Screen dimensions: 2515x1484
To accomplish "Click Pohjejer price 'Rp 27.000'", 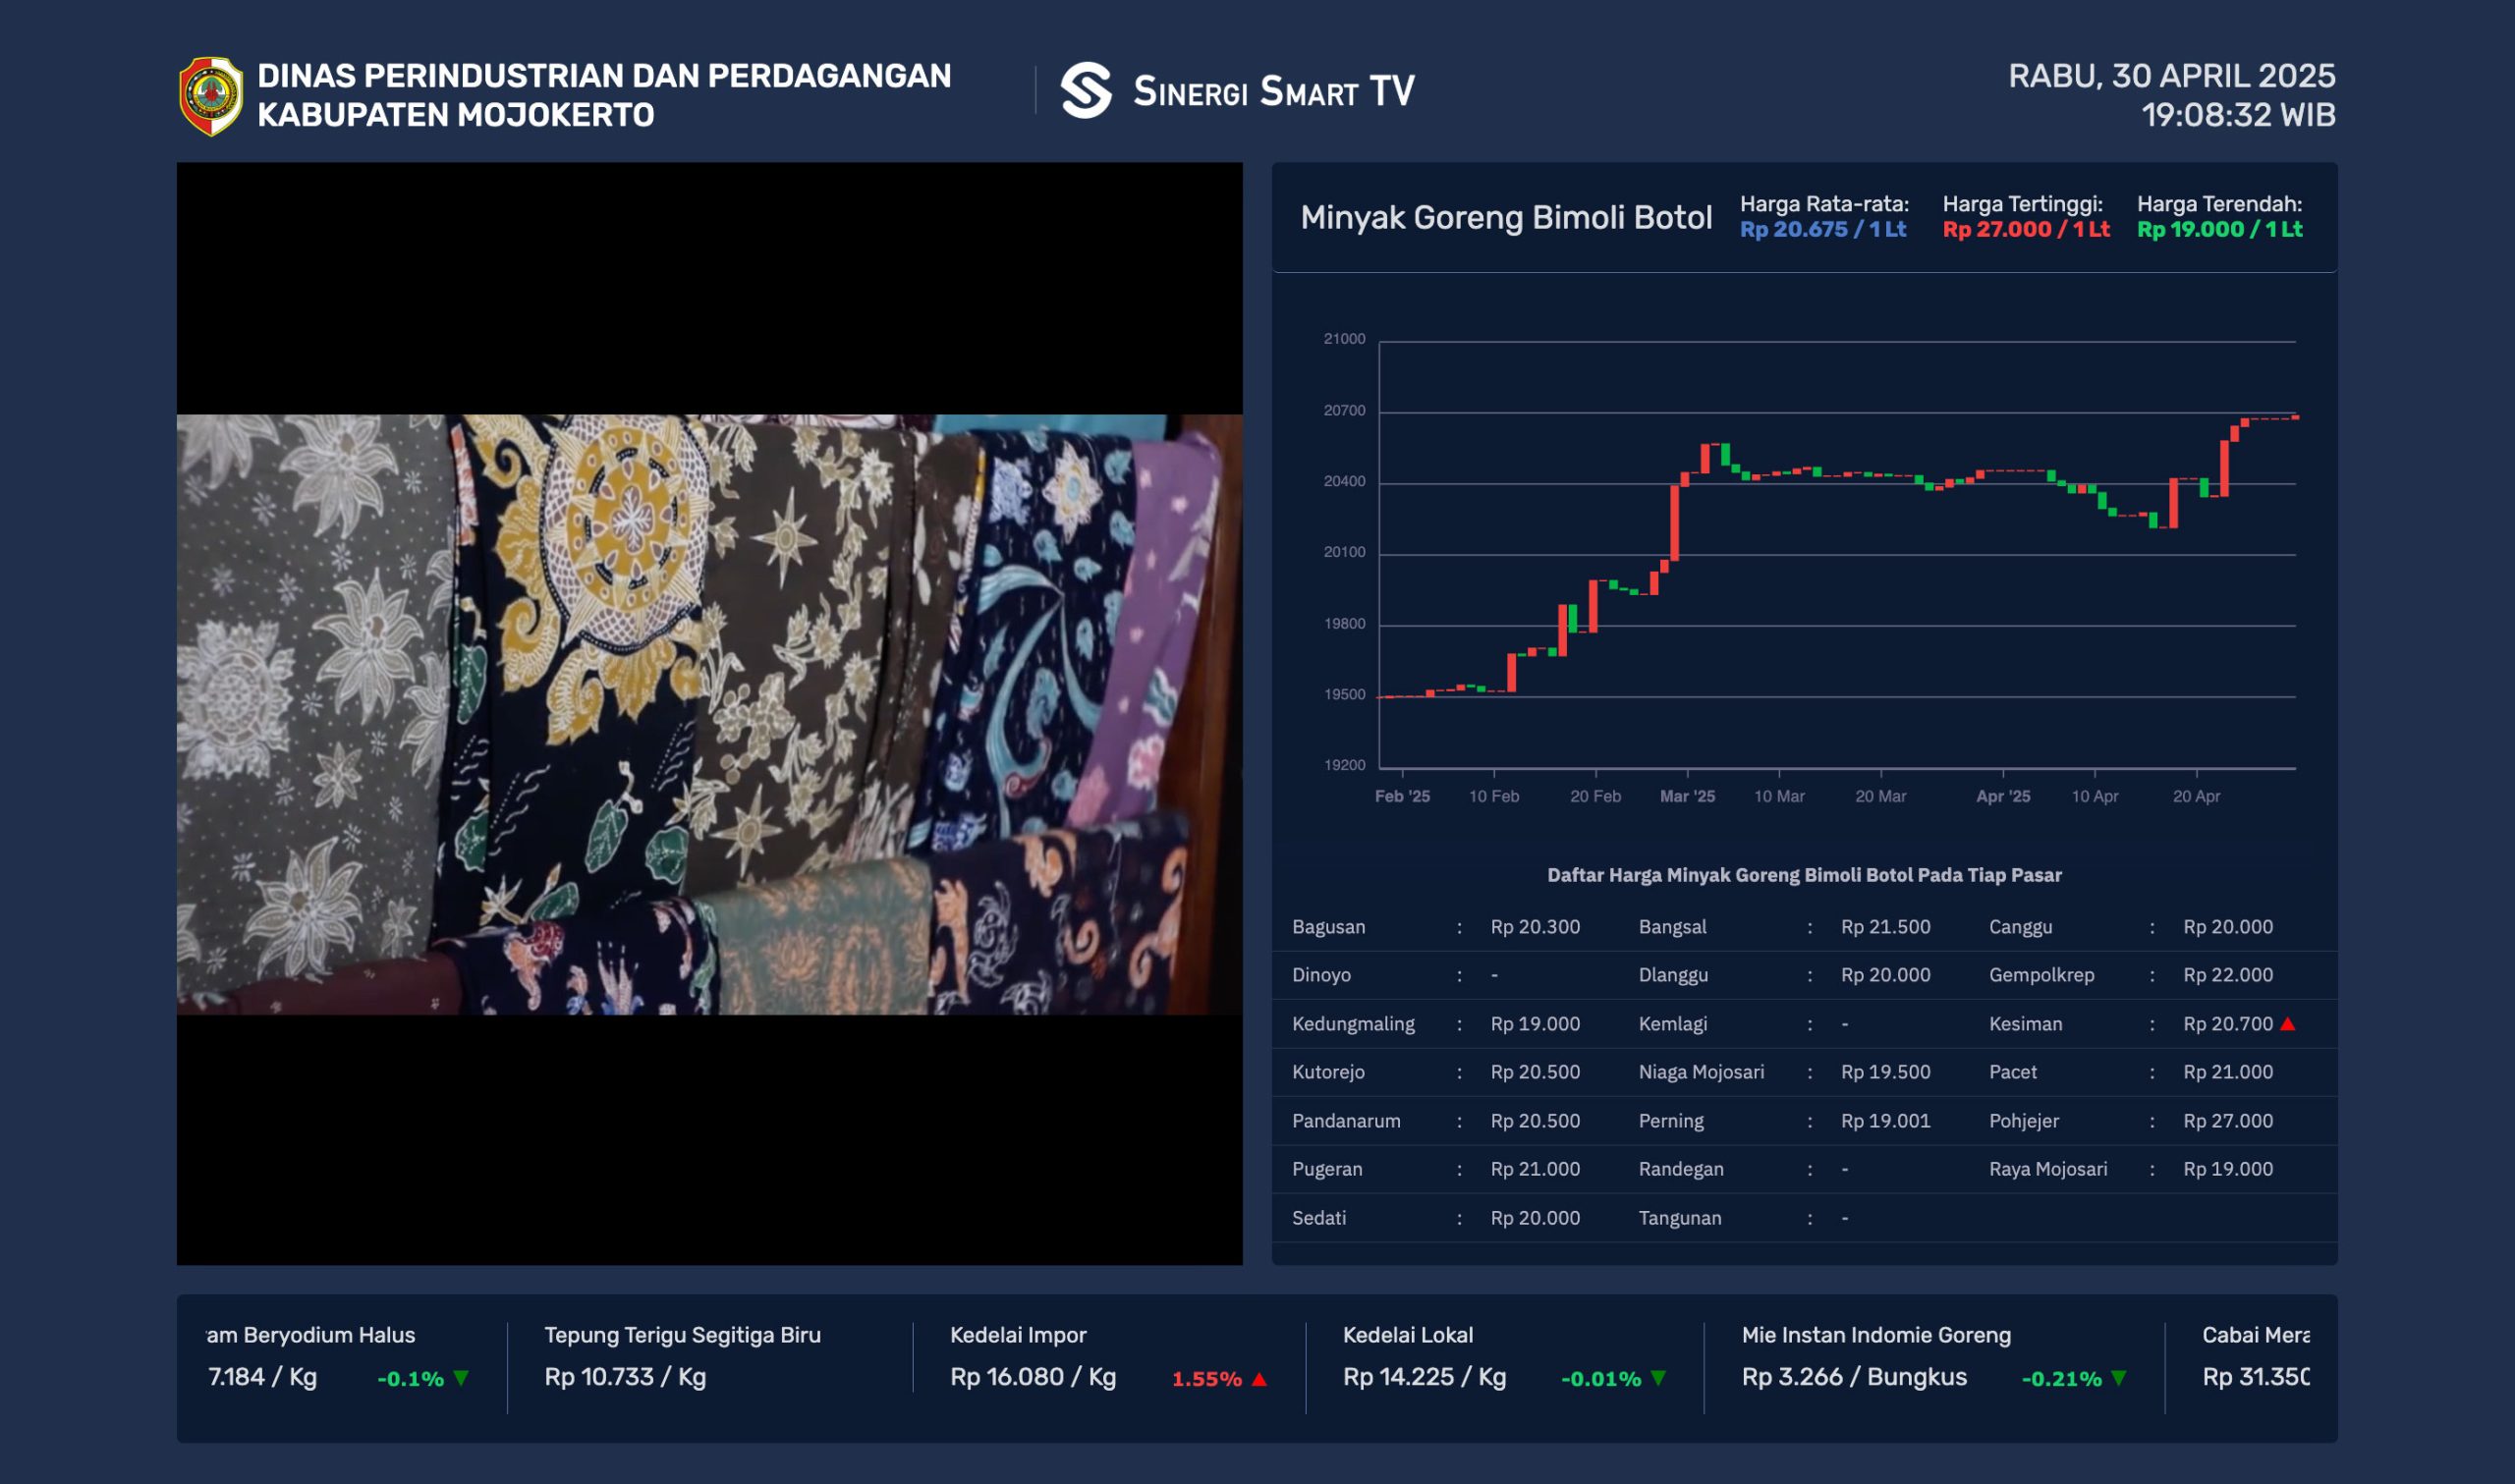I will tap(2228, 1121).
